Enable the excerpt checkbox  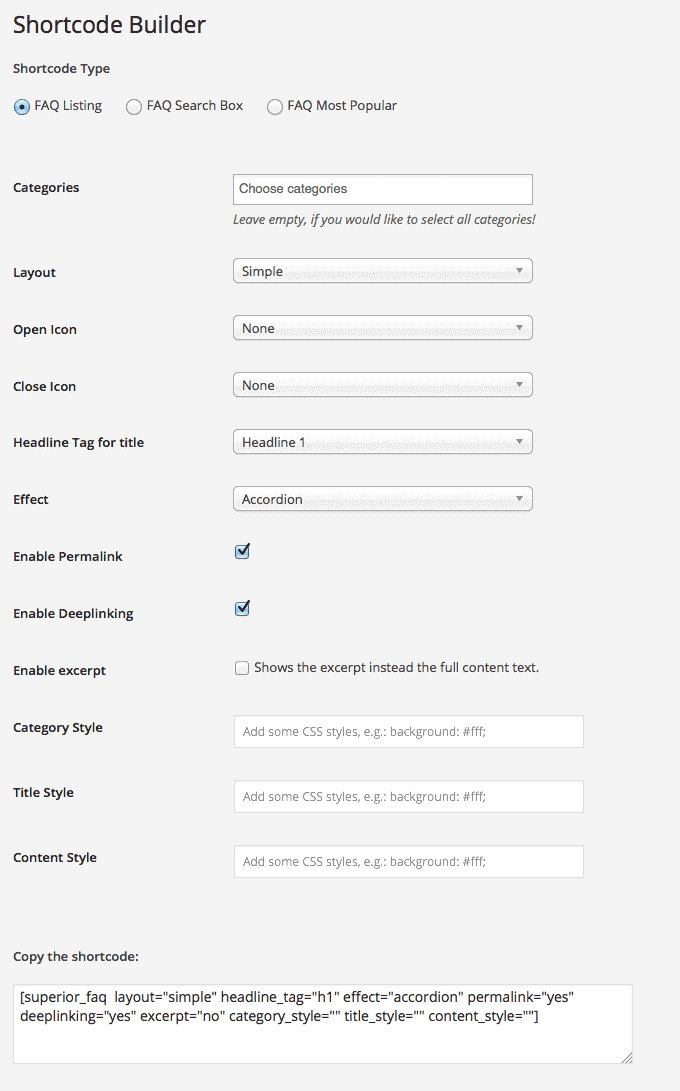point(242,668)
